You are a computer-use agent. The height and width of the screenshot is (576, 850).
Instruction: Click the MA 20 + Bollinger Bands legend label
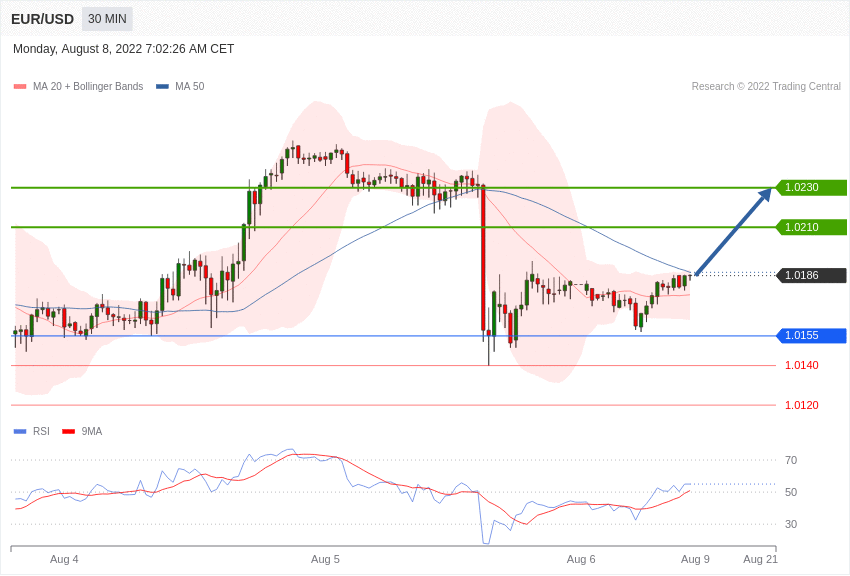click(88, 87)
